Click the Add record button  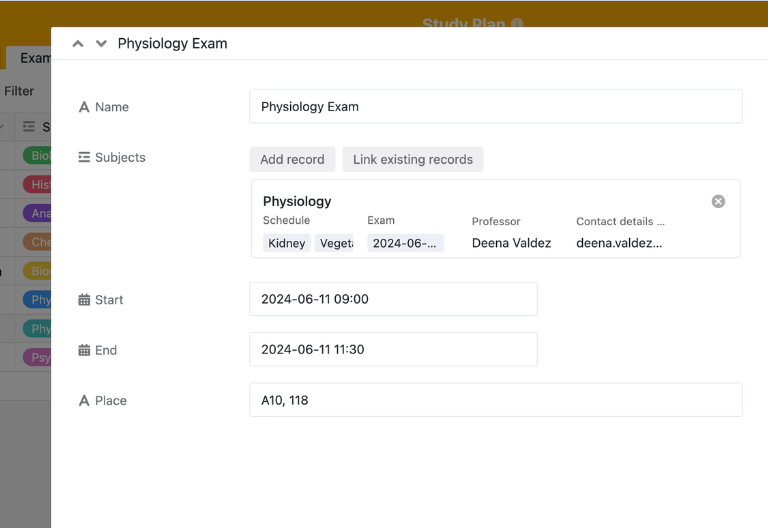[292, 159]
